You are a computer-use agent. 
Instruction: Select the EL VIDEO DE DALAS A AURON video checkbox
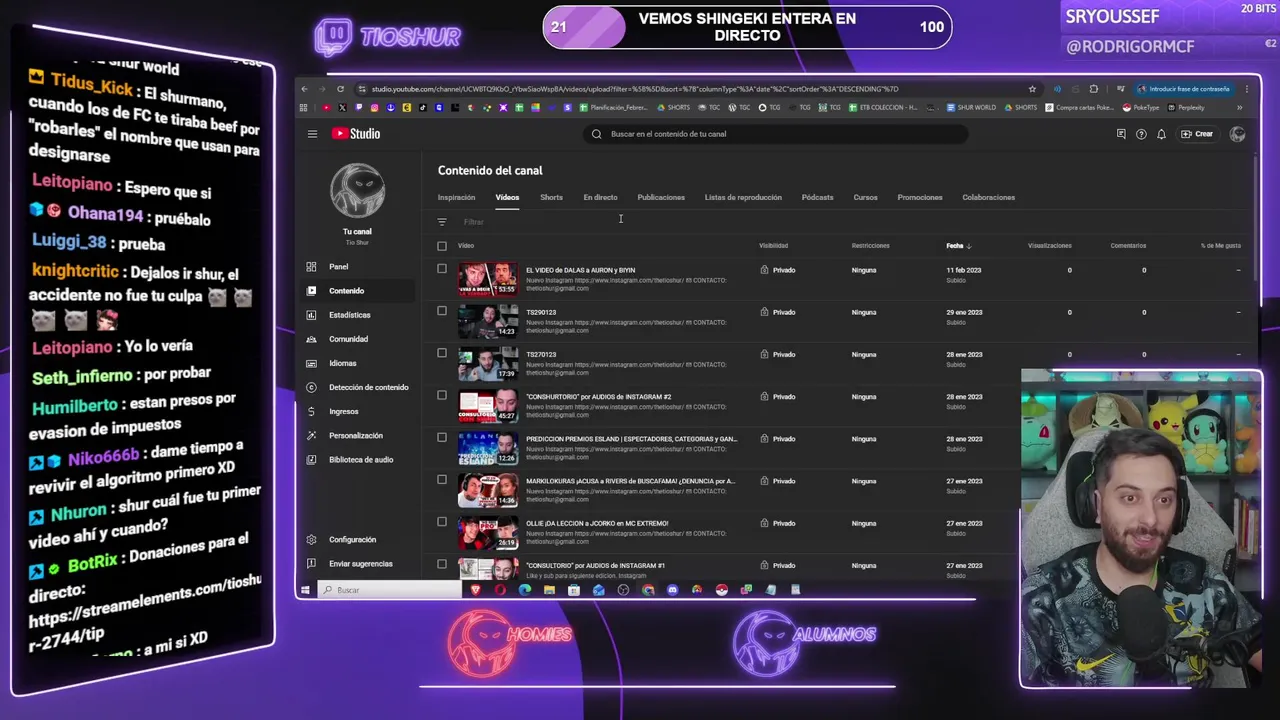442,268
